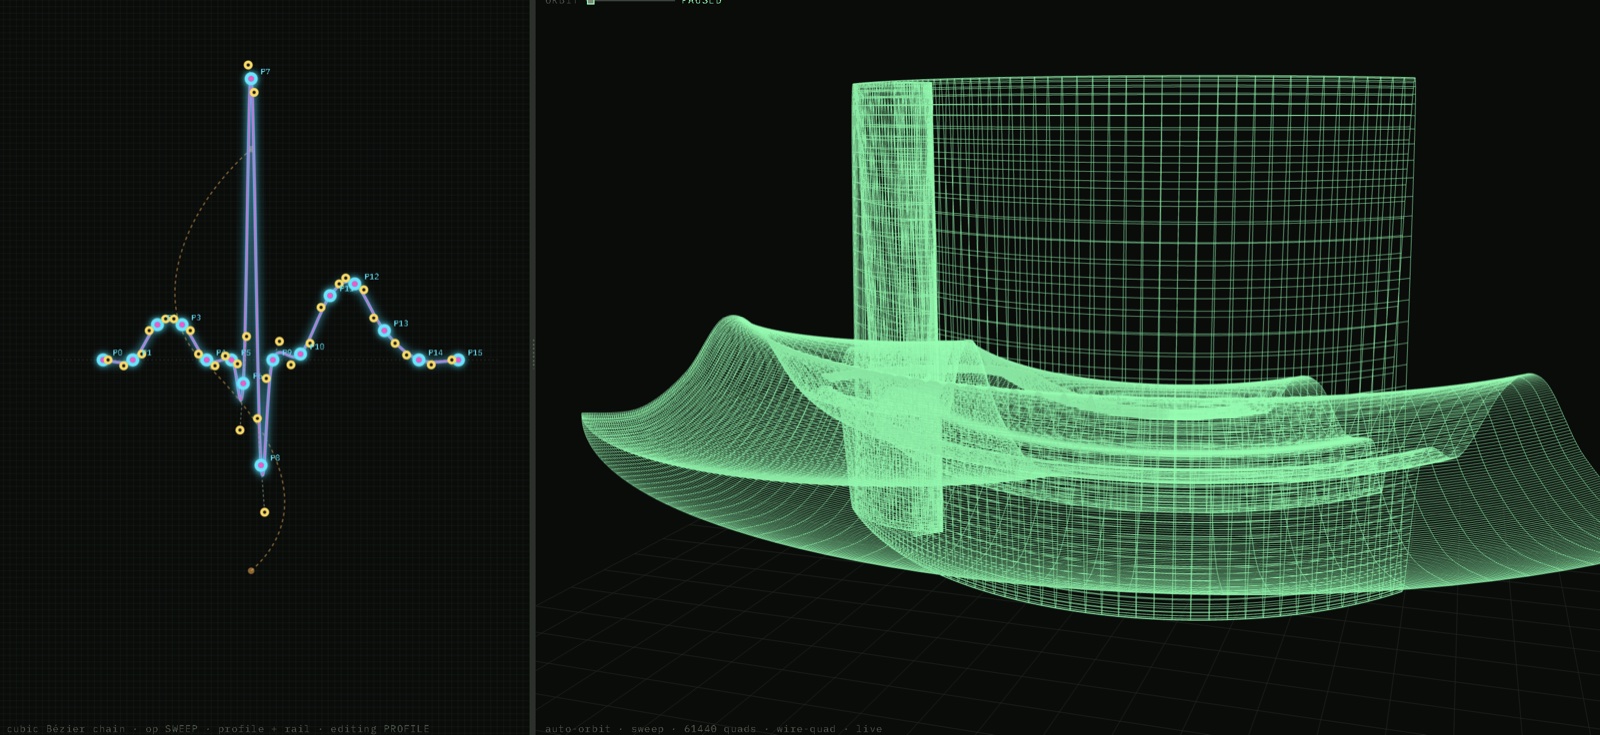Select anchor point P13 on the profile curve
Image resolution: width=1600 pixels, height=735 pixels.
[x=384, y=330]
